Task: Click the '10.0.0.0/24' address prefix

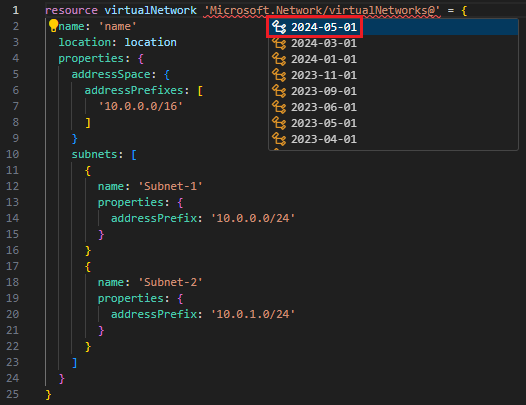Action: [x=253, y=218]
